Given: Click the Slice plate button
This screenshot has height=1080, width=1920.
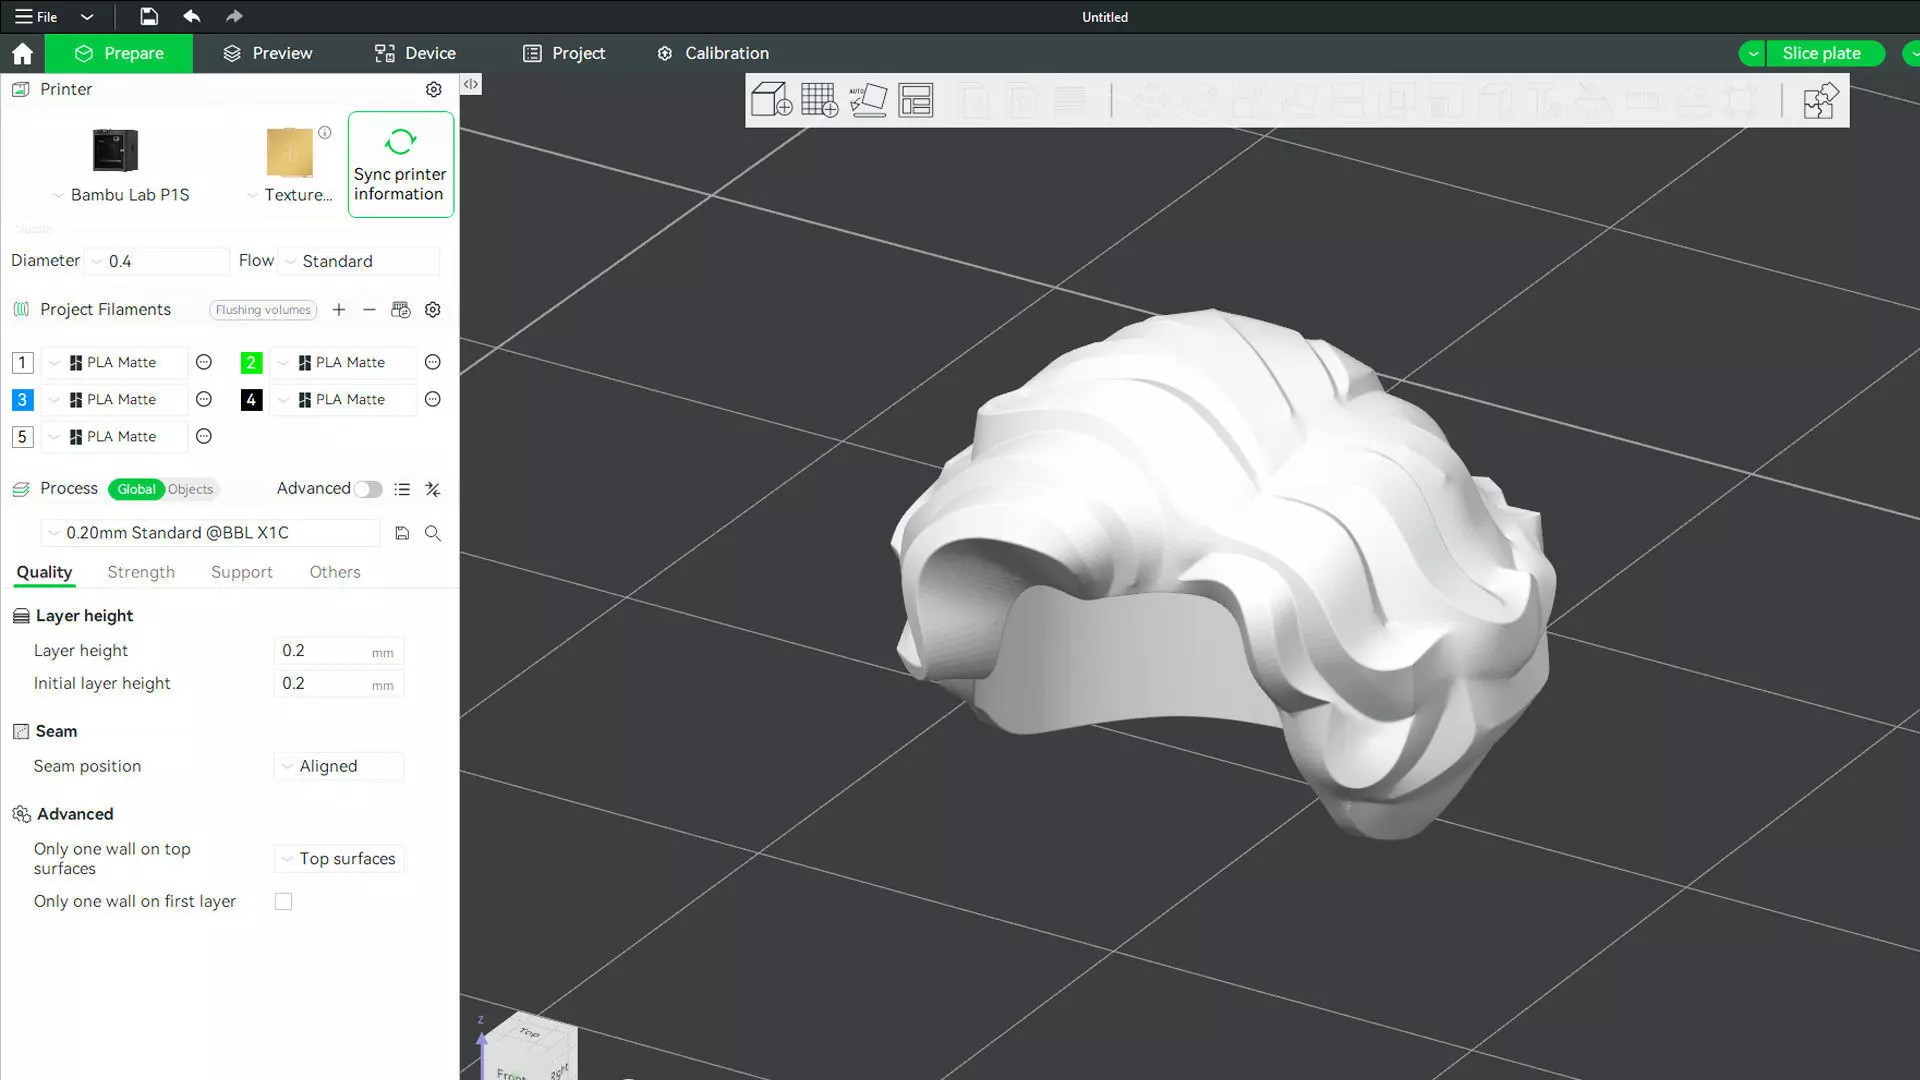Looking at the screenshot, I should tap(1821, 53).
